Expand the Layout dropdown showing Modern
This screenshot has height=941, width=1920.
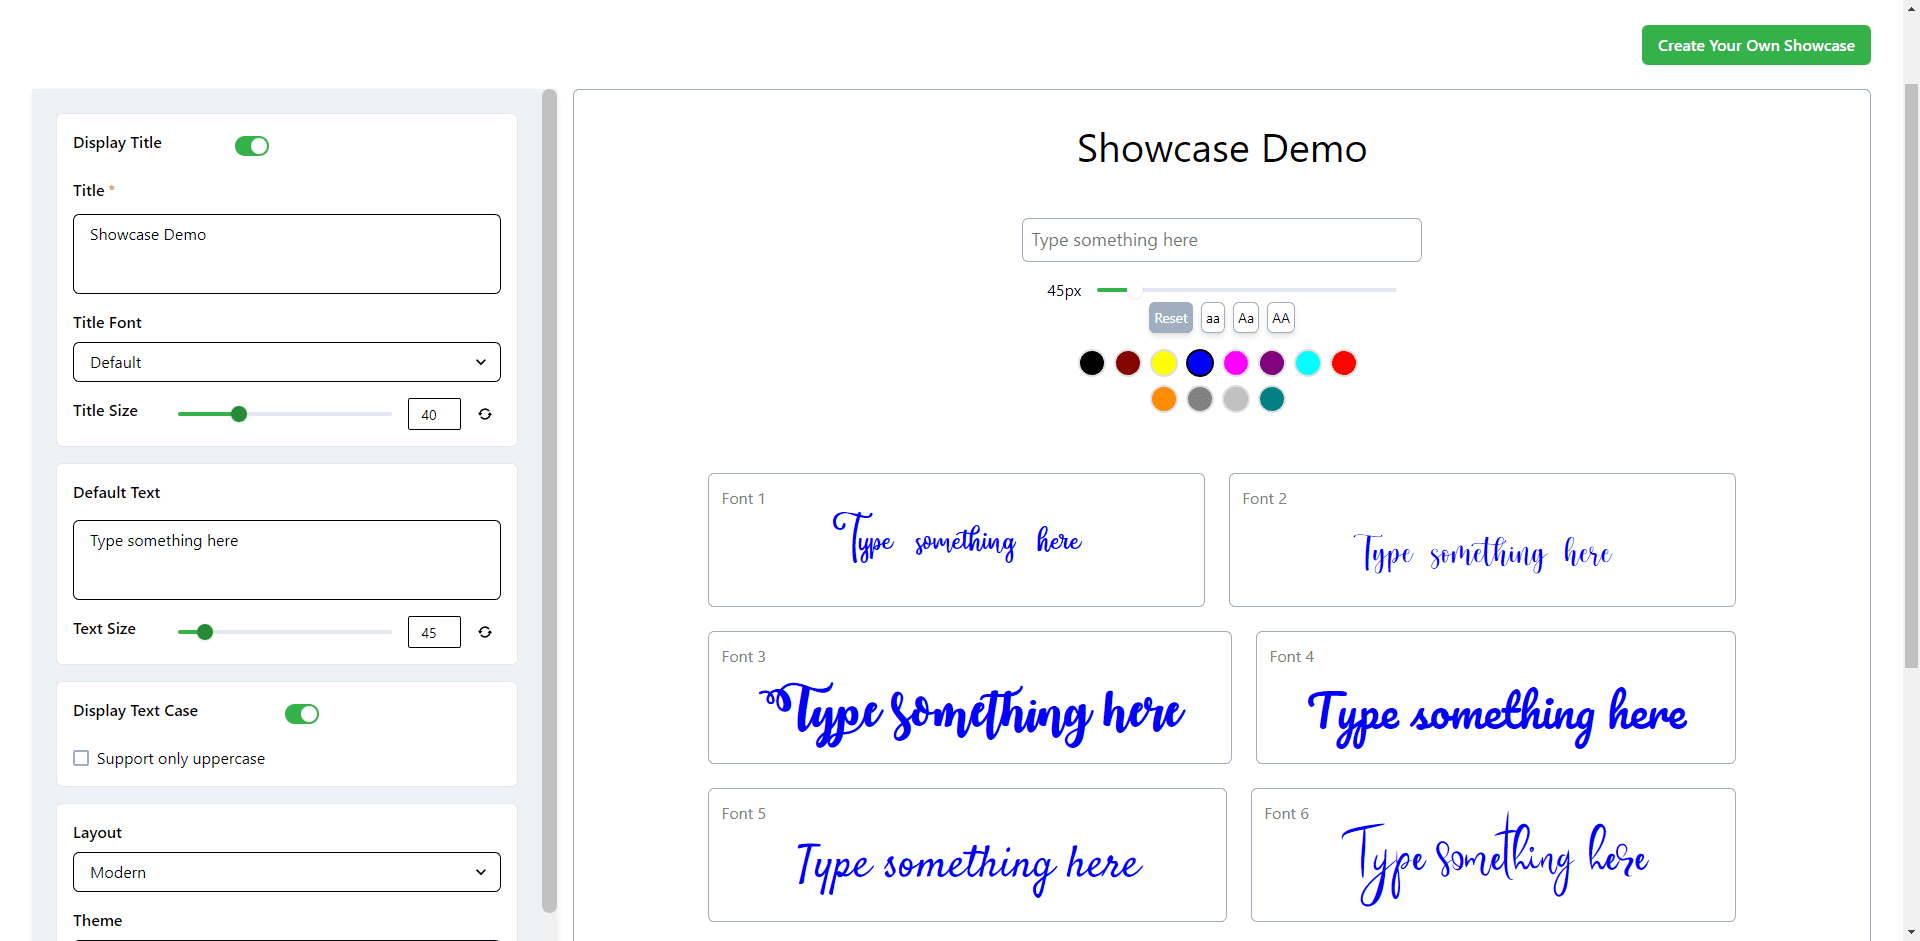tap(286, 872)
